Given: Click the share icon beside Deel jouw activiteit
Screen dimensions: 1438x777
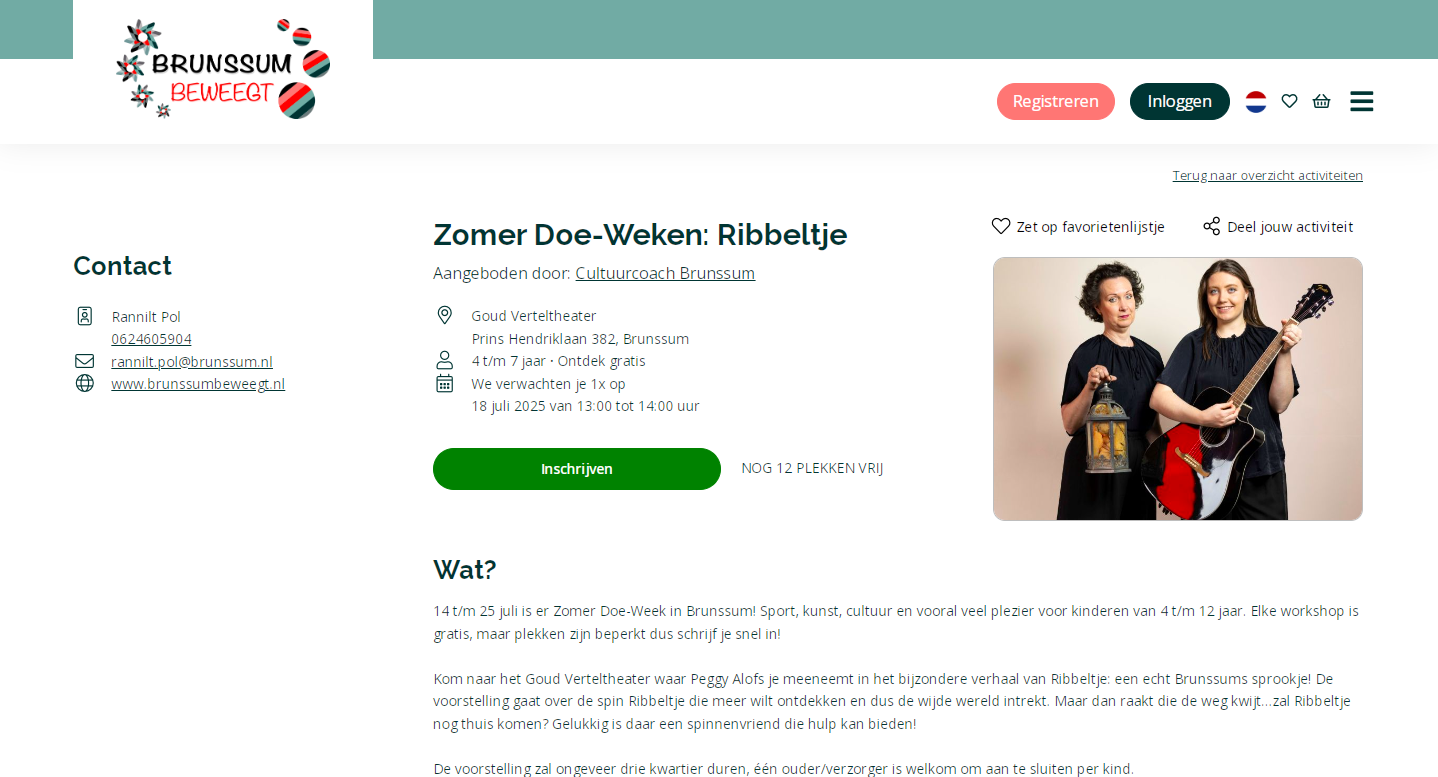Looking at the screenshot, I should click(x=1211, y=226).
